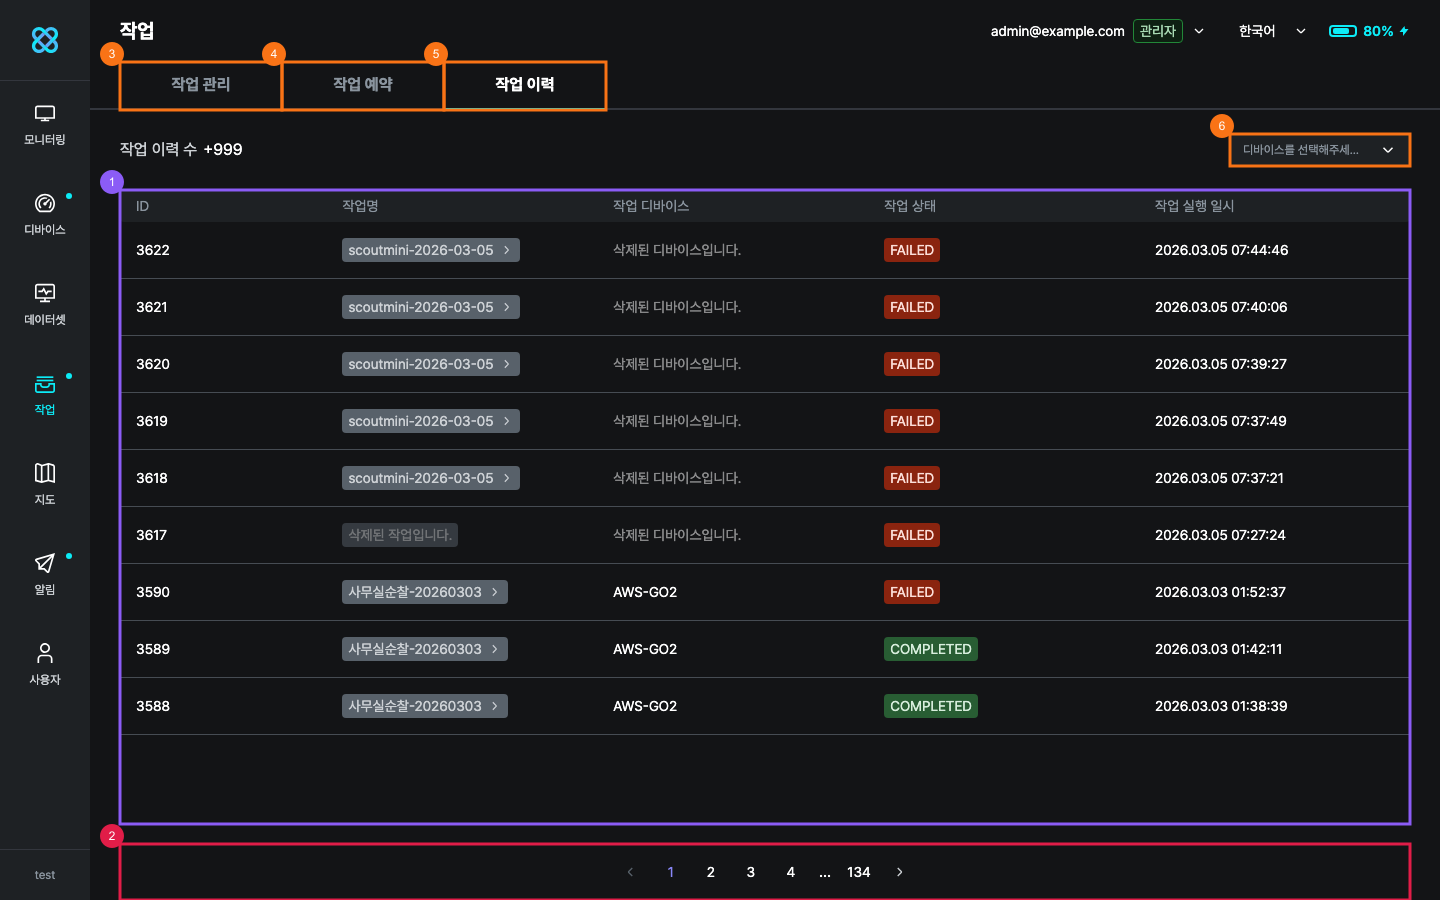
Task: Select the 작업 sidebar icon
Action: [45, 394]
